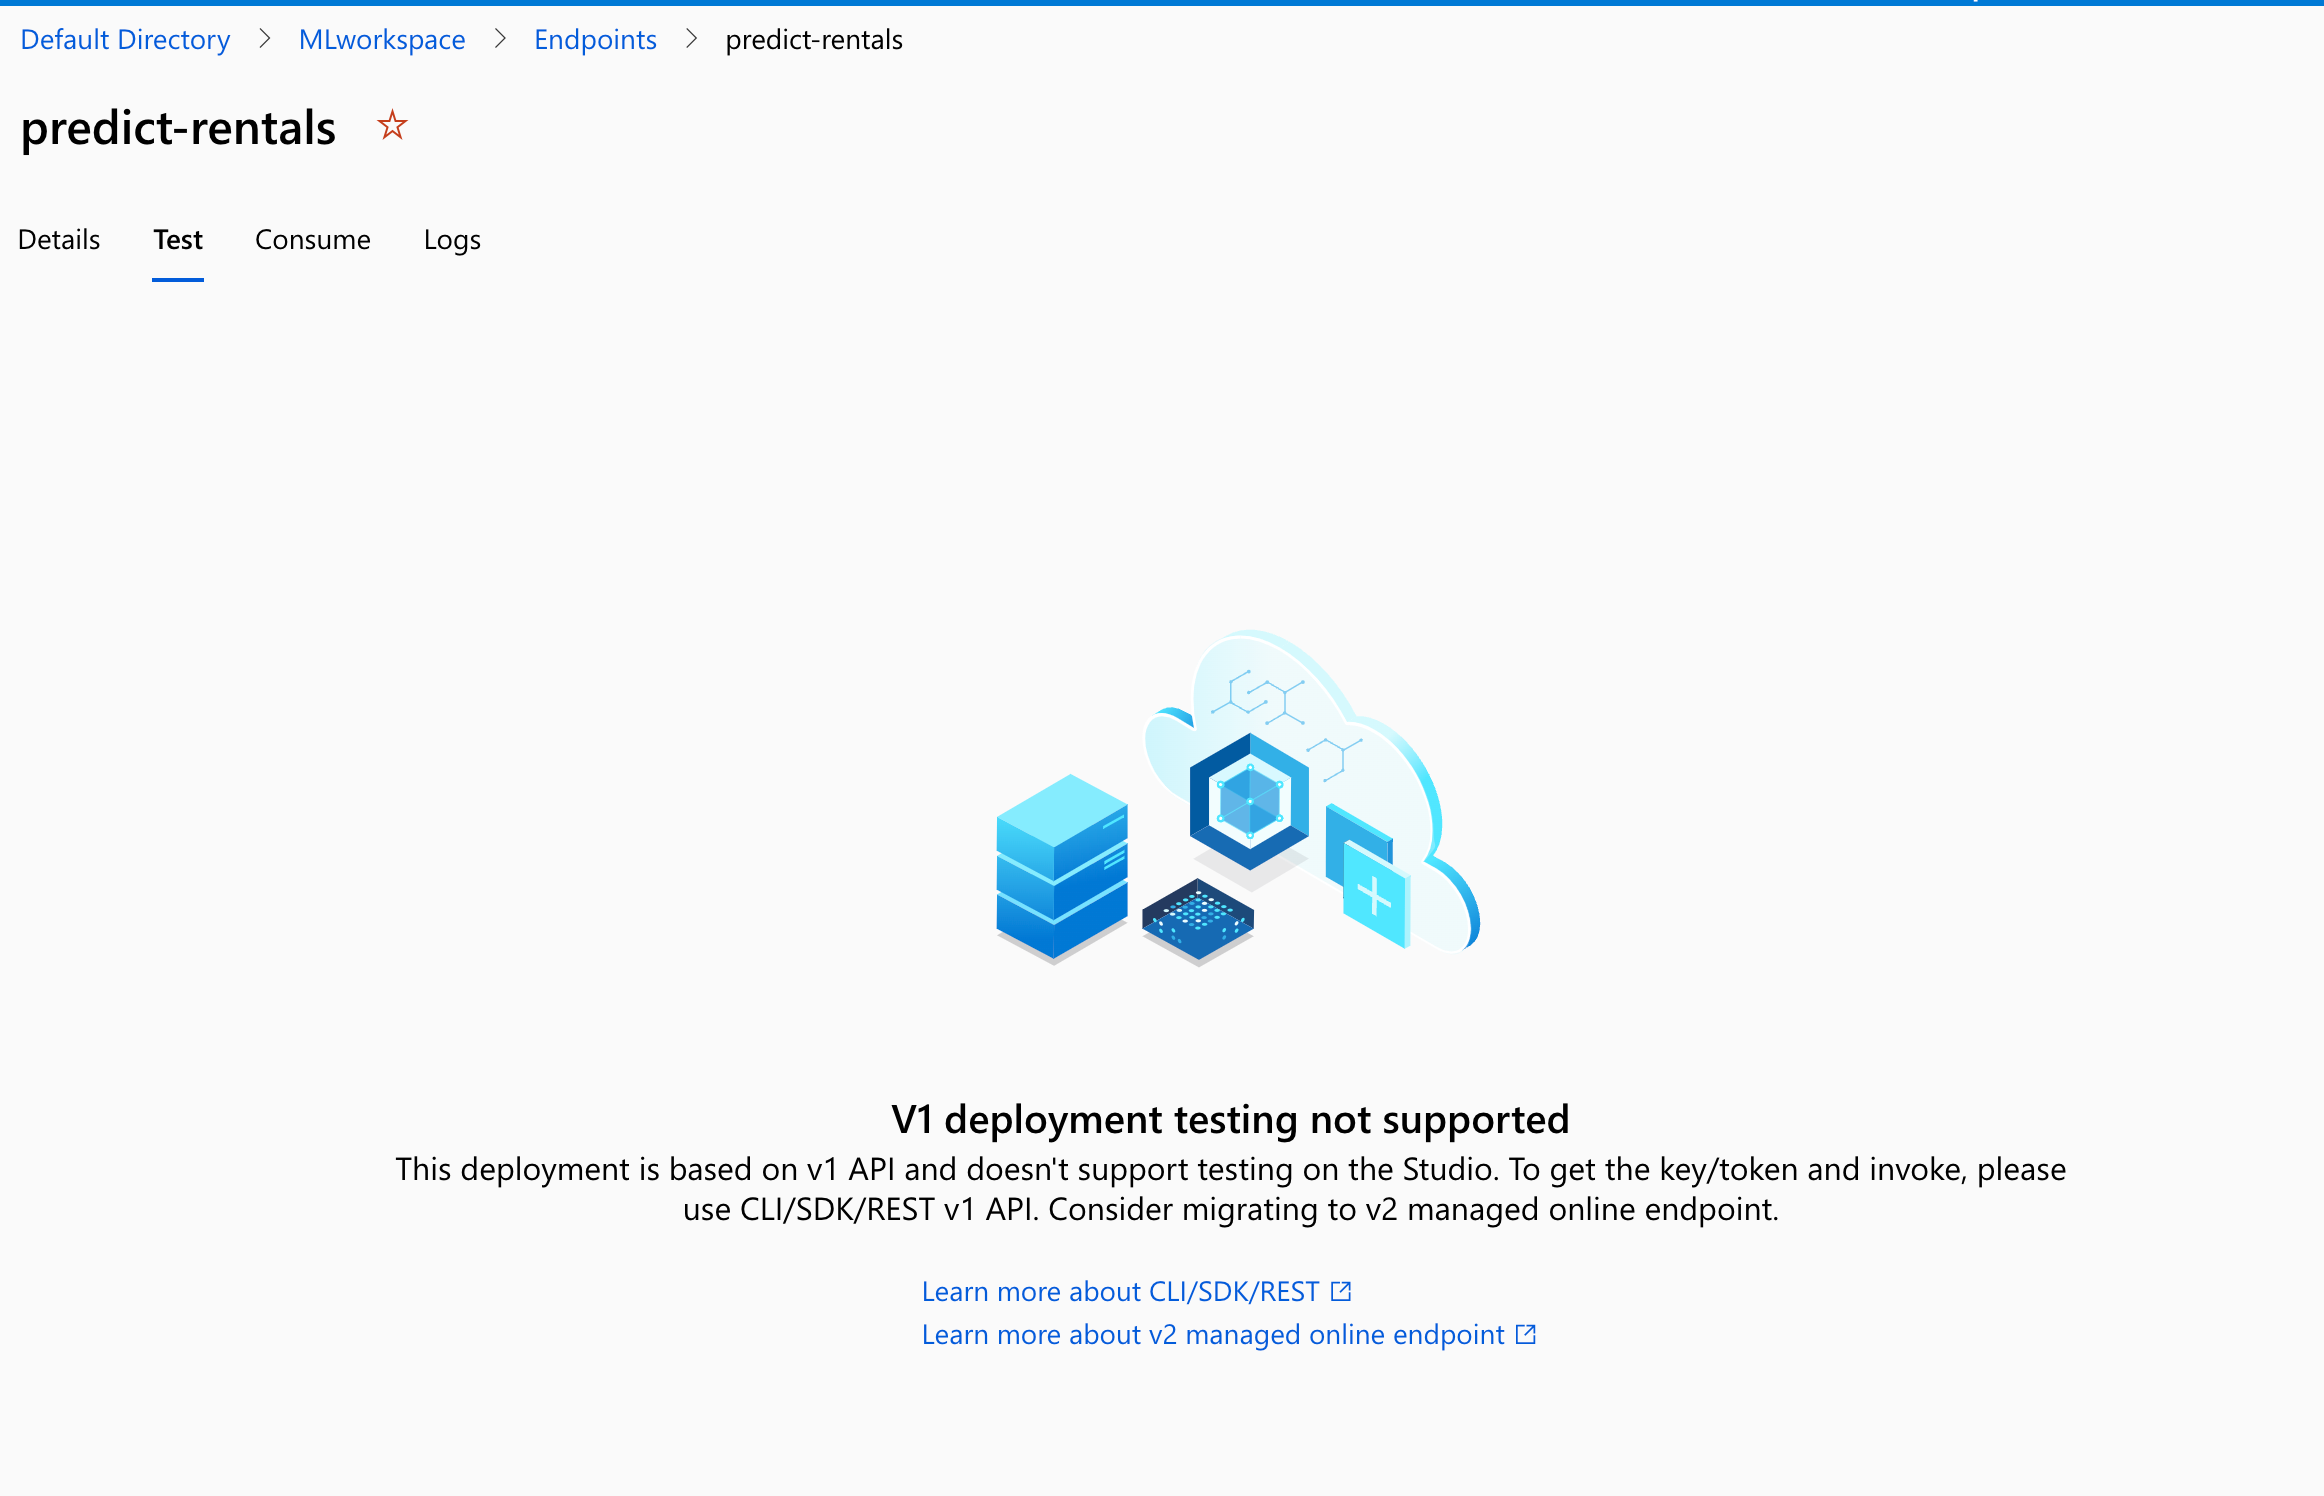Open 'Learn more about CLI/SDK/REST' link
2324x1496 pixels.
(1120, 1290)
